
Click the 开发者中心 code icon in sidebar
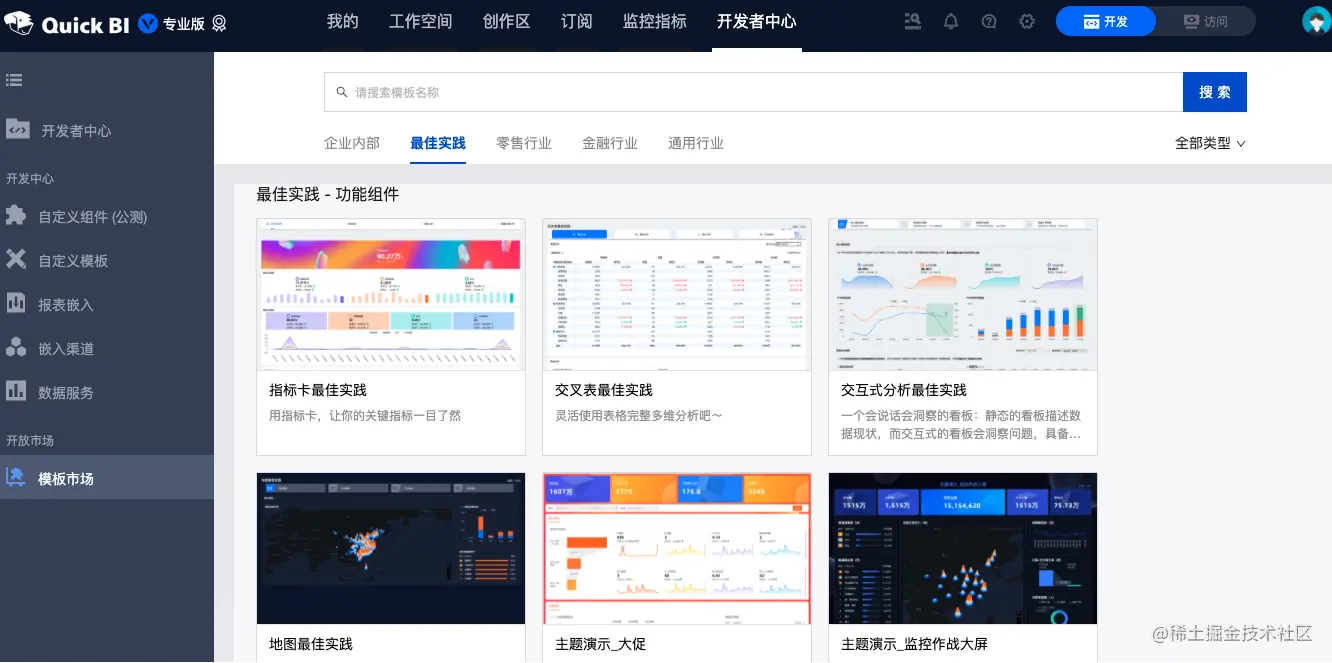[17, 129]
